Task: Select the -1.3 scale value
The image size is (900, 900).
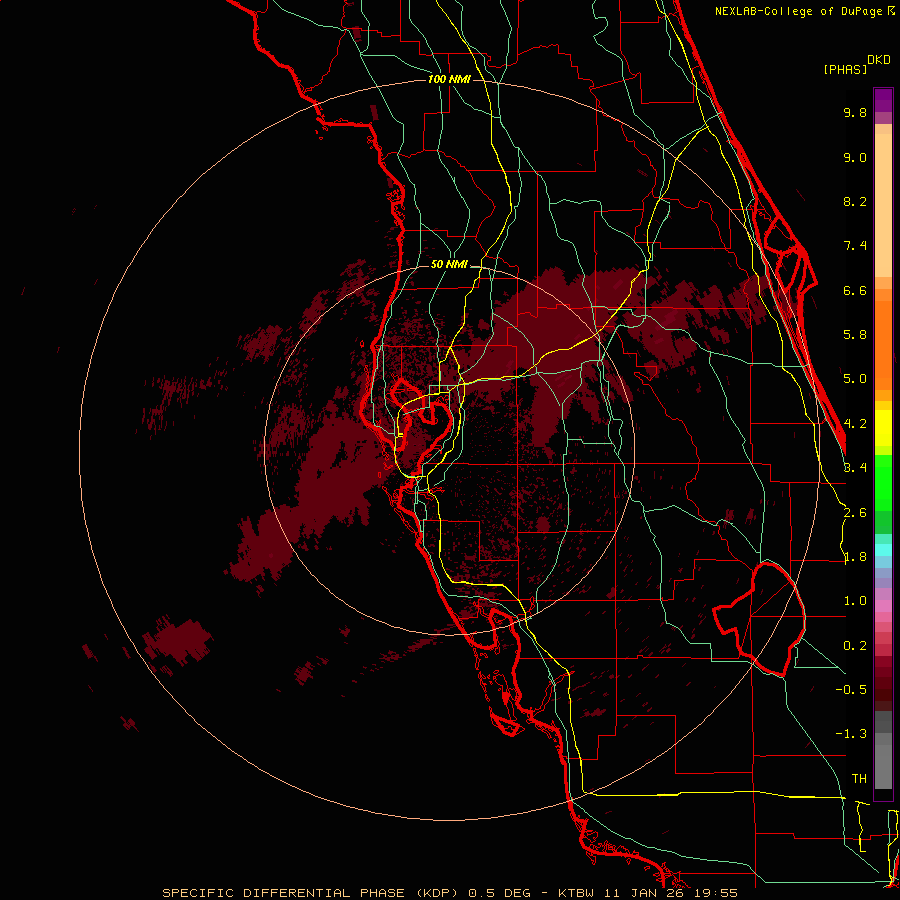Action: 851,734
